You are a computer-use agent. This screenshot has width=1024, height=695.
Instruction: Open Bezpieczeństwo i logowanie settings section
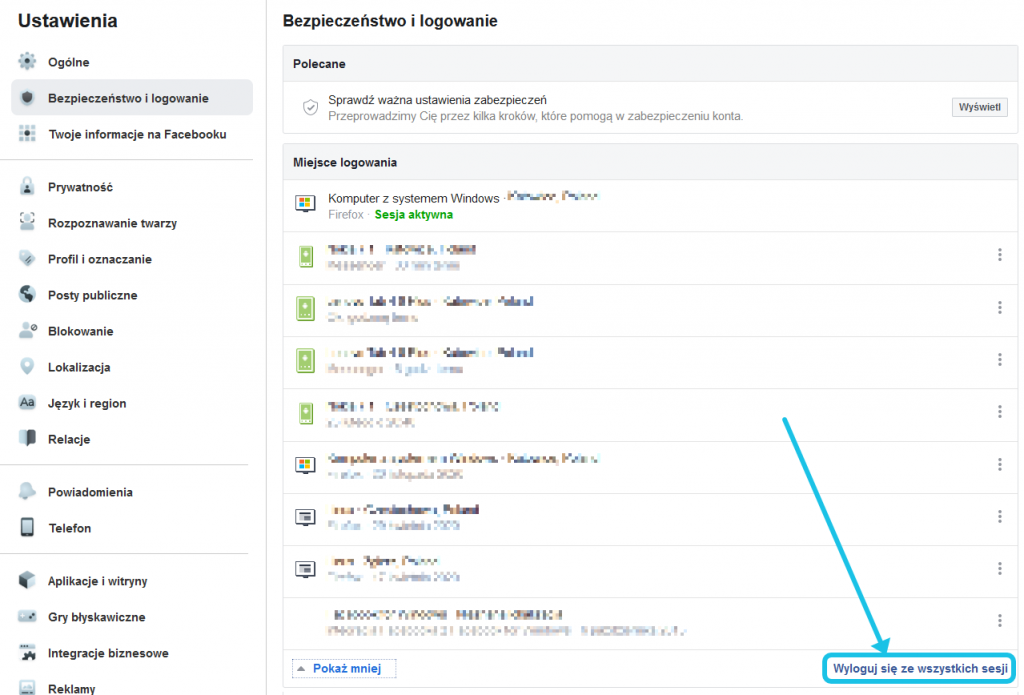point(128,98)
